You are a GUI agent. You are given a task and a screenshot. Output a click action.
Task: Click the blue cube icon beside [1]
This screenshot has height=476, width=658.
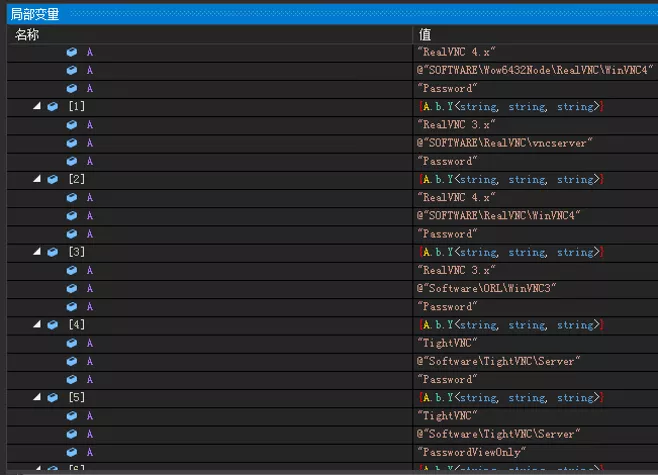pos(53,107)
